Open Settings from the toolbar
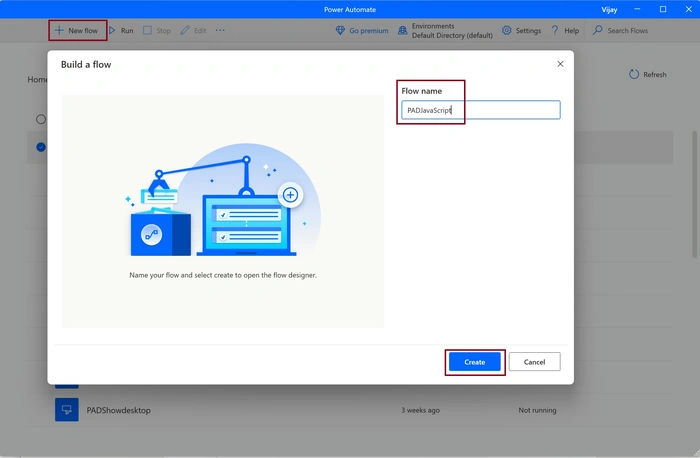The width and height of the screenshot is (700, 458). click(521, 30)
